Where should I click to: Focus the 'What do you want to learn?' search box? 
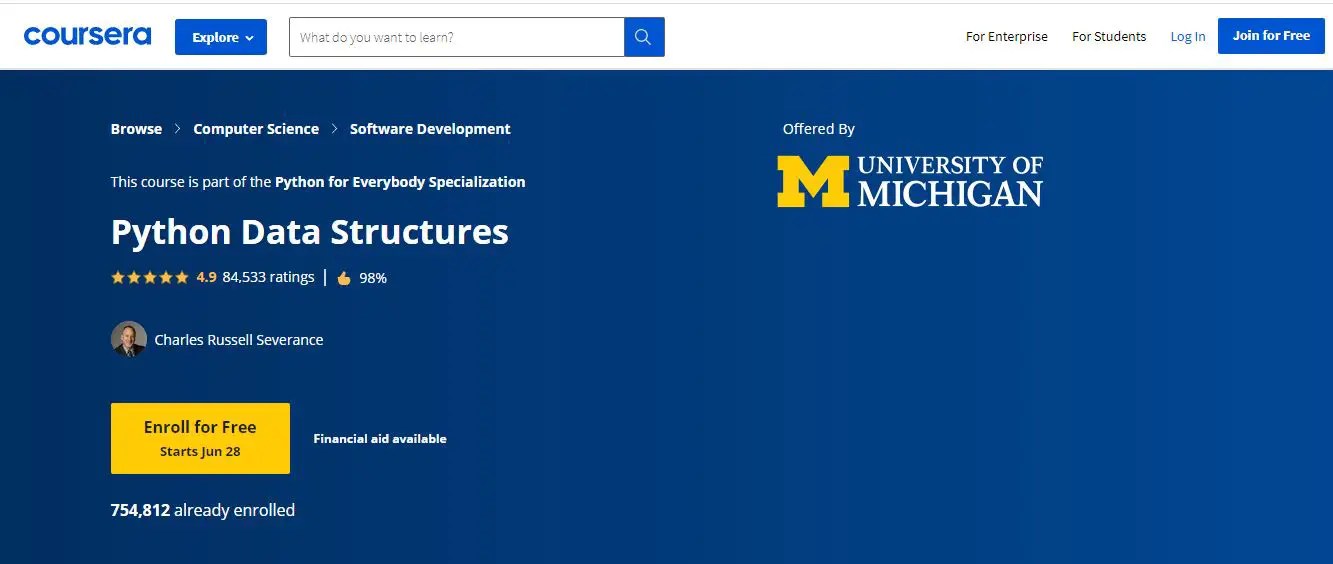click(457, 37)
